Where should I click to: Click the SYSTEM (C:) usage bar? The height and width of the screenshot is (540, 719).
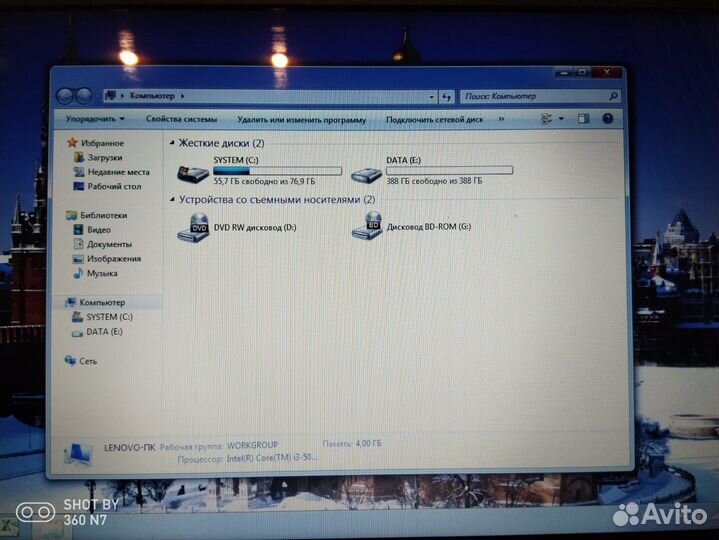click(277, 171)
